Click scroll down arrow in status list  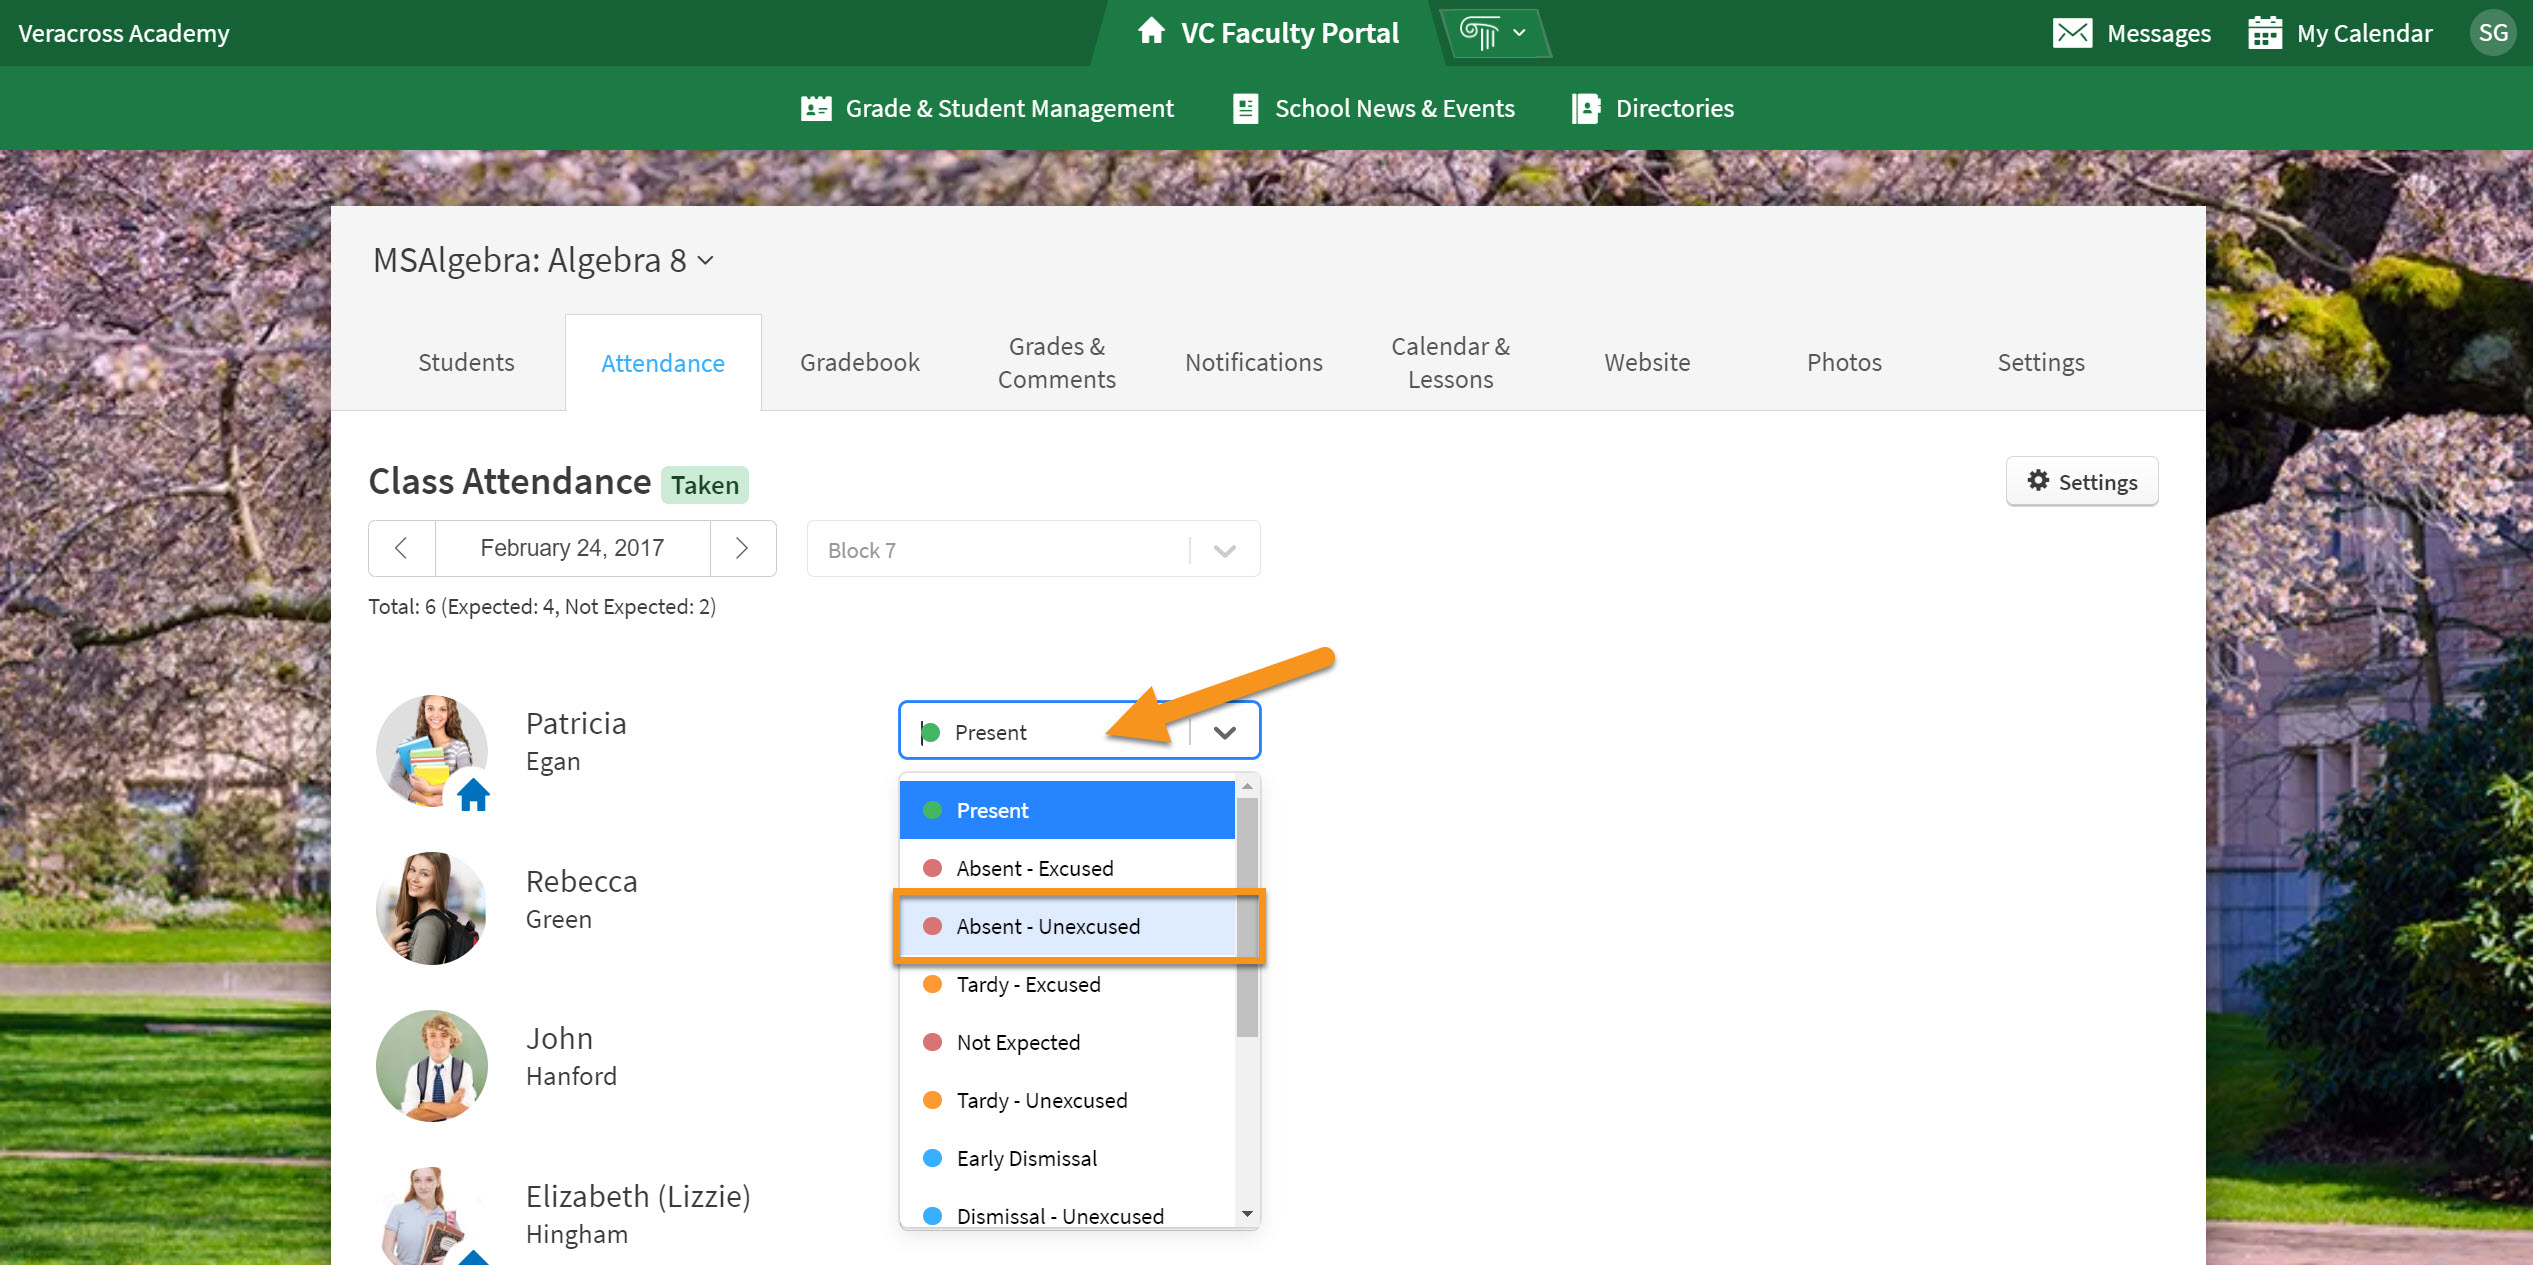[x=1247, y=1214]
